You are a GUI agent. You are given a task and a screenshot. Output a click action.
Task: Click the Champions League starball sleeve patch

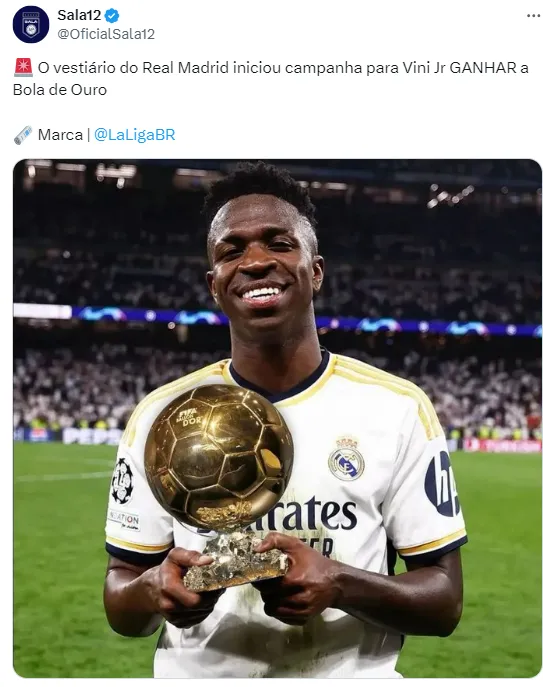tap(122, 481)
